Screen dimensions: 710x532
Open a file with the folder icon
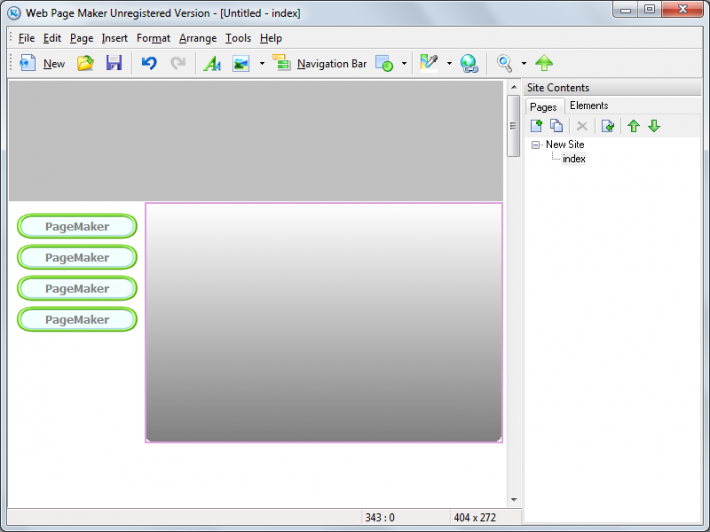tap(85, 63)
